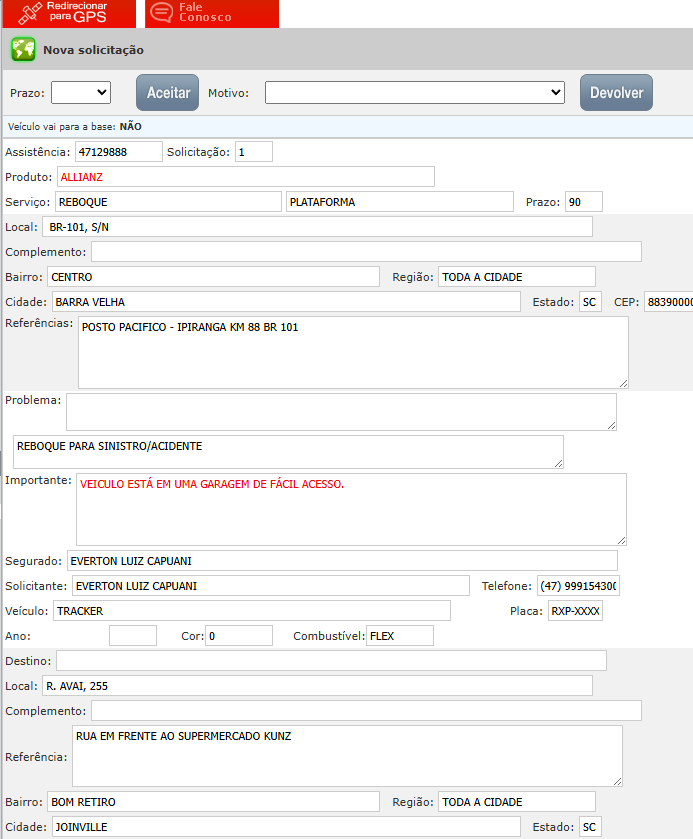This screenshot has height=839, width=693.
Task: Open the Fale Conosco chat button
Action: (x=212, y=13)
